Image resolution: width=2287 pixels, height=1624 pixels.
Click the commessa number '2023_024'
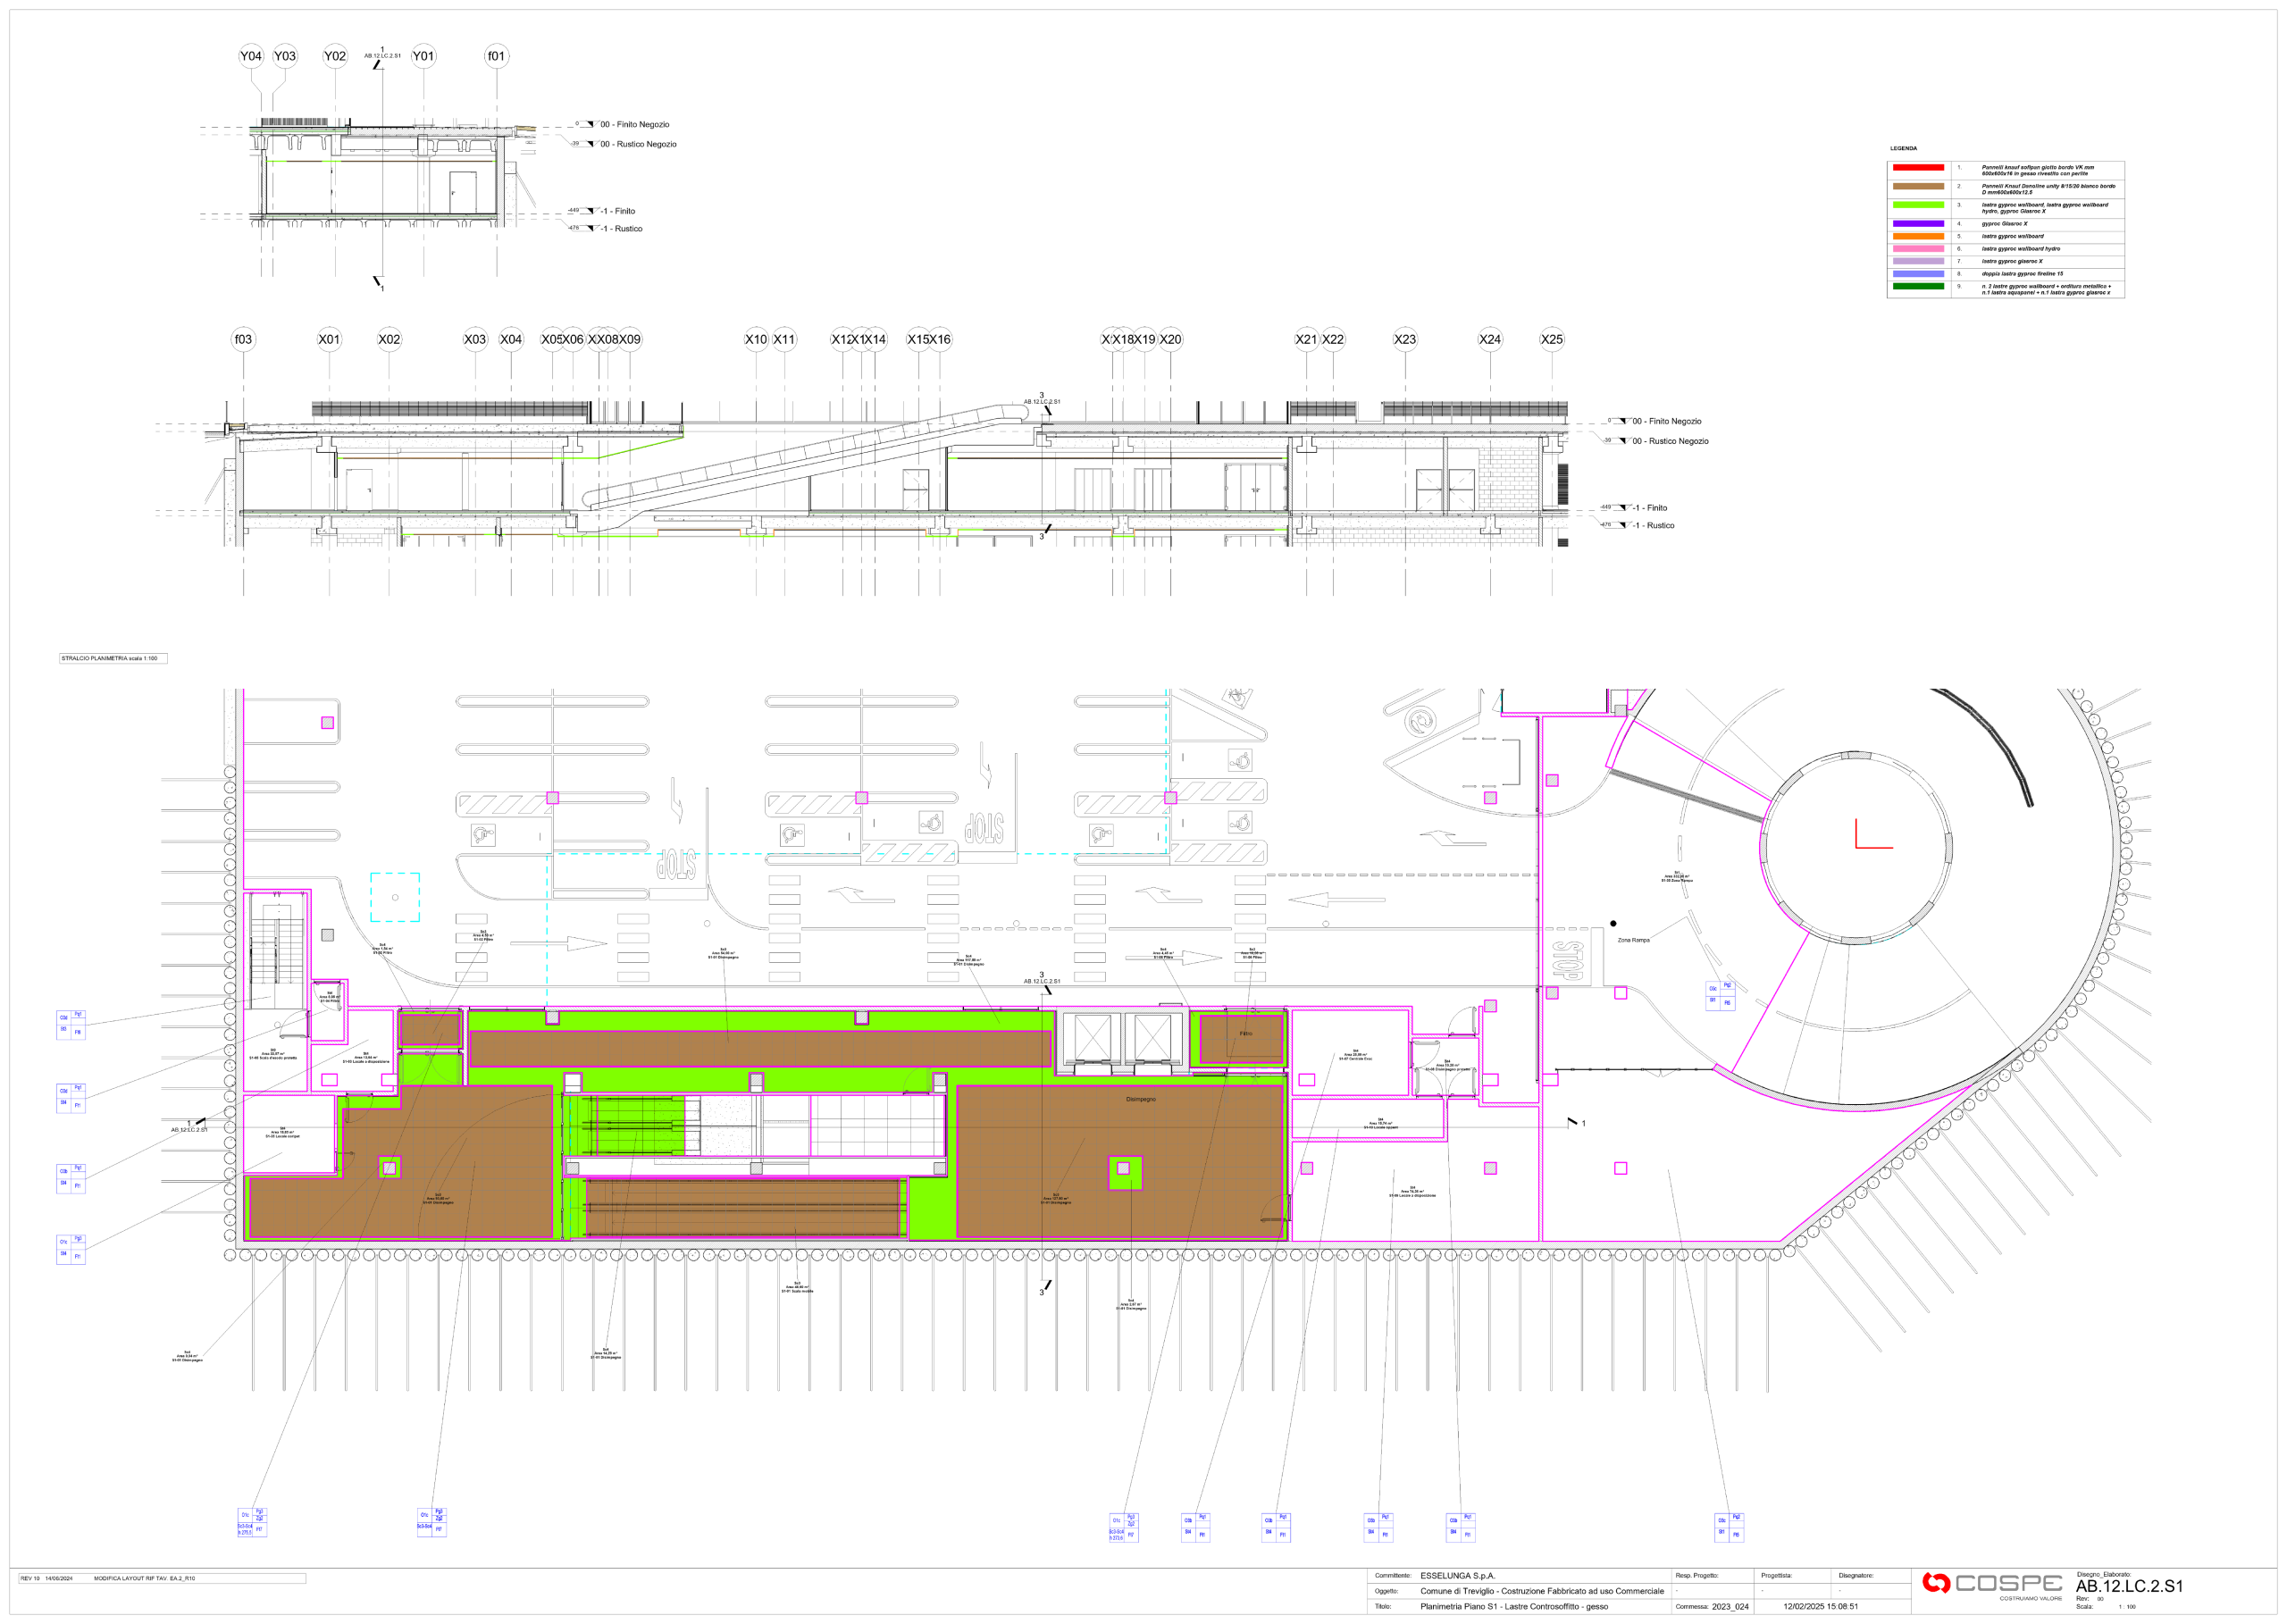point(1730,1606)
